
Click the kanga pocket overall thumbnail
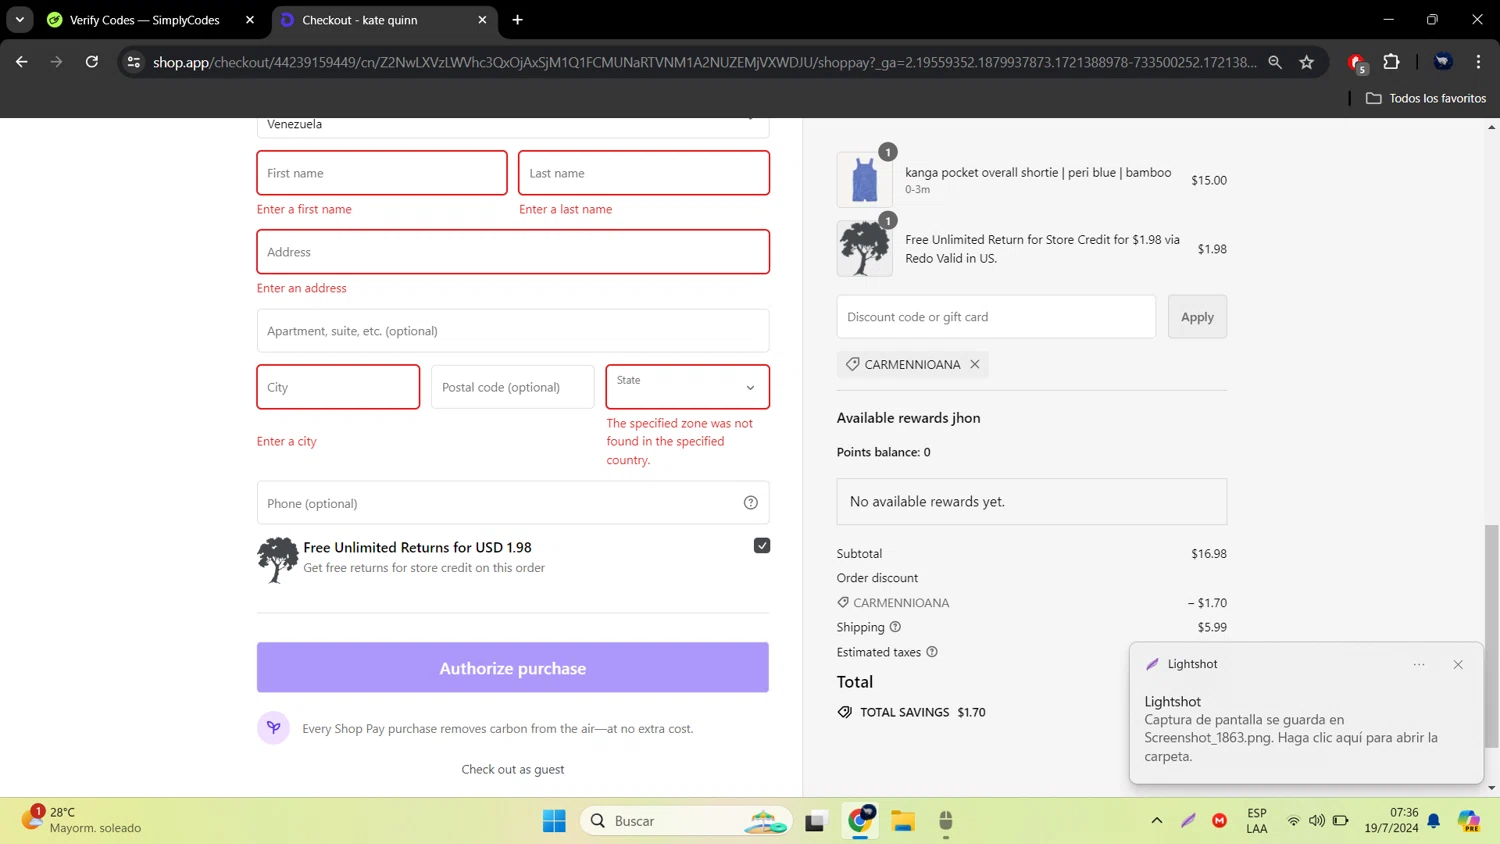tap(864, 180)
